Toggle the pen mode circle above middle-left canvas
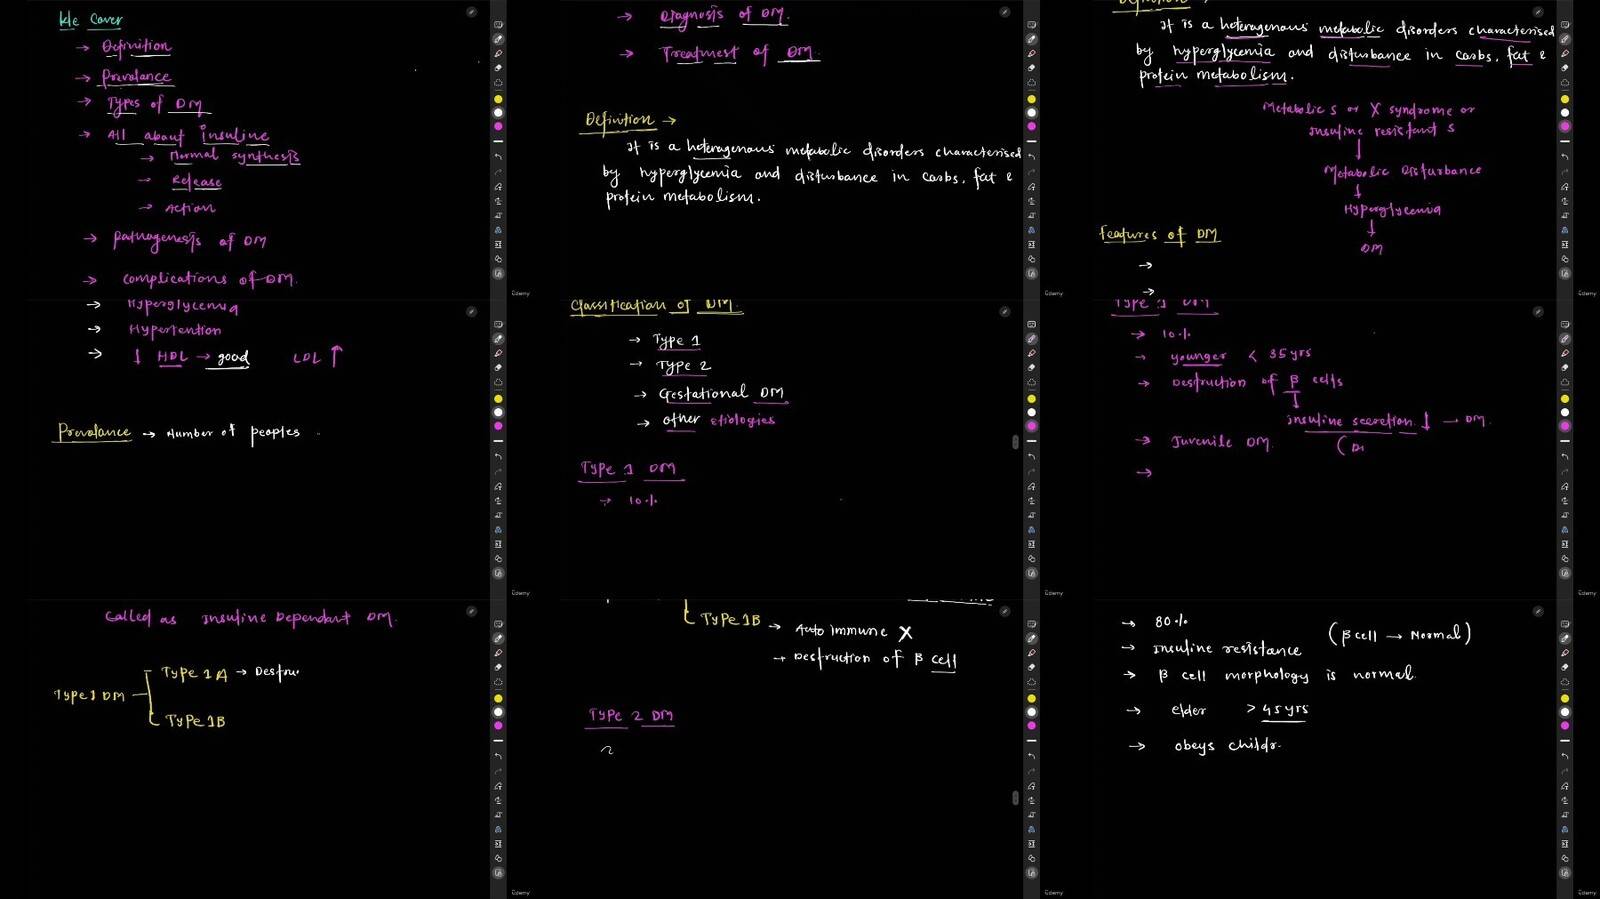1600x899 pixels. point(471,312)
